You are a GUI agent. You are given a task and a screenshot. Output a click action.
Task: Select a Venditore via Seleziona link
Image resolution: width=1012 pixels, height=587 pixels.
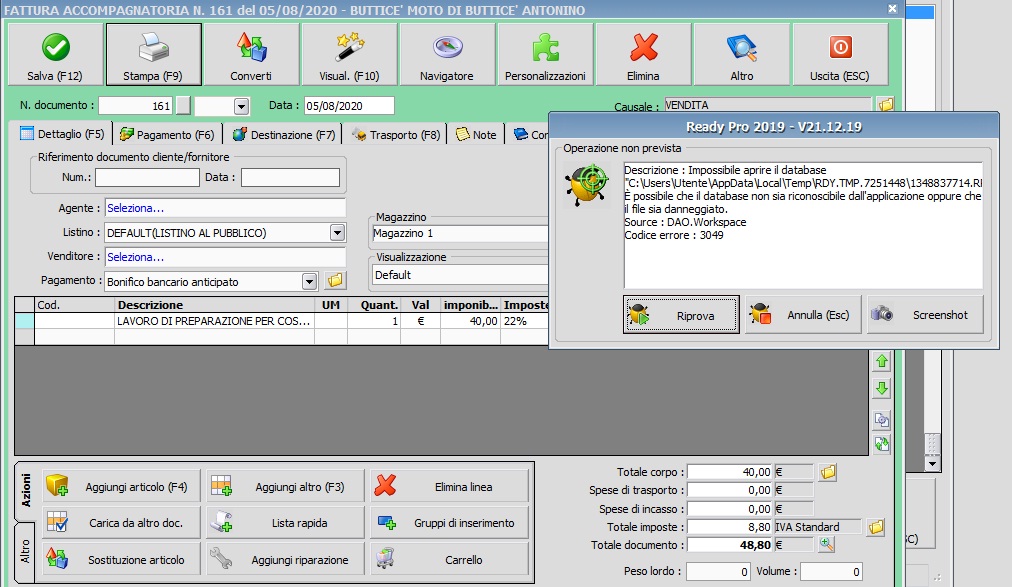coord(136,257)
